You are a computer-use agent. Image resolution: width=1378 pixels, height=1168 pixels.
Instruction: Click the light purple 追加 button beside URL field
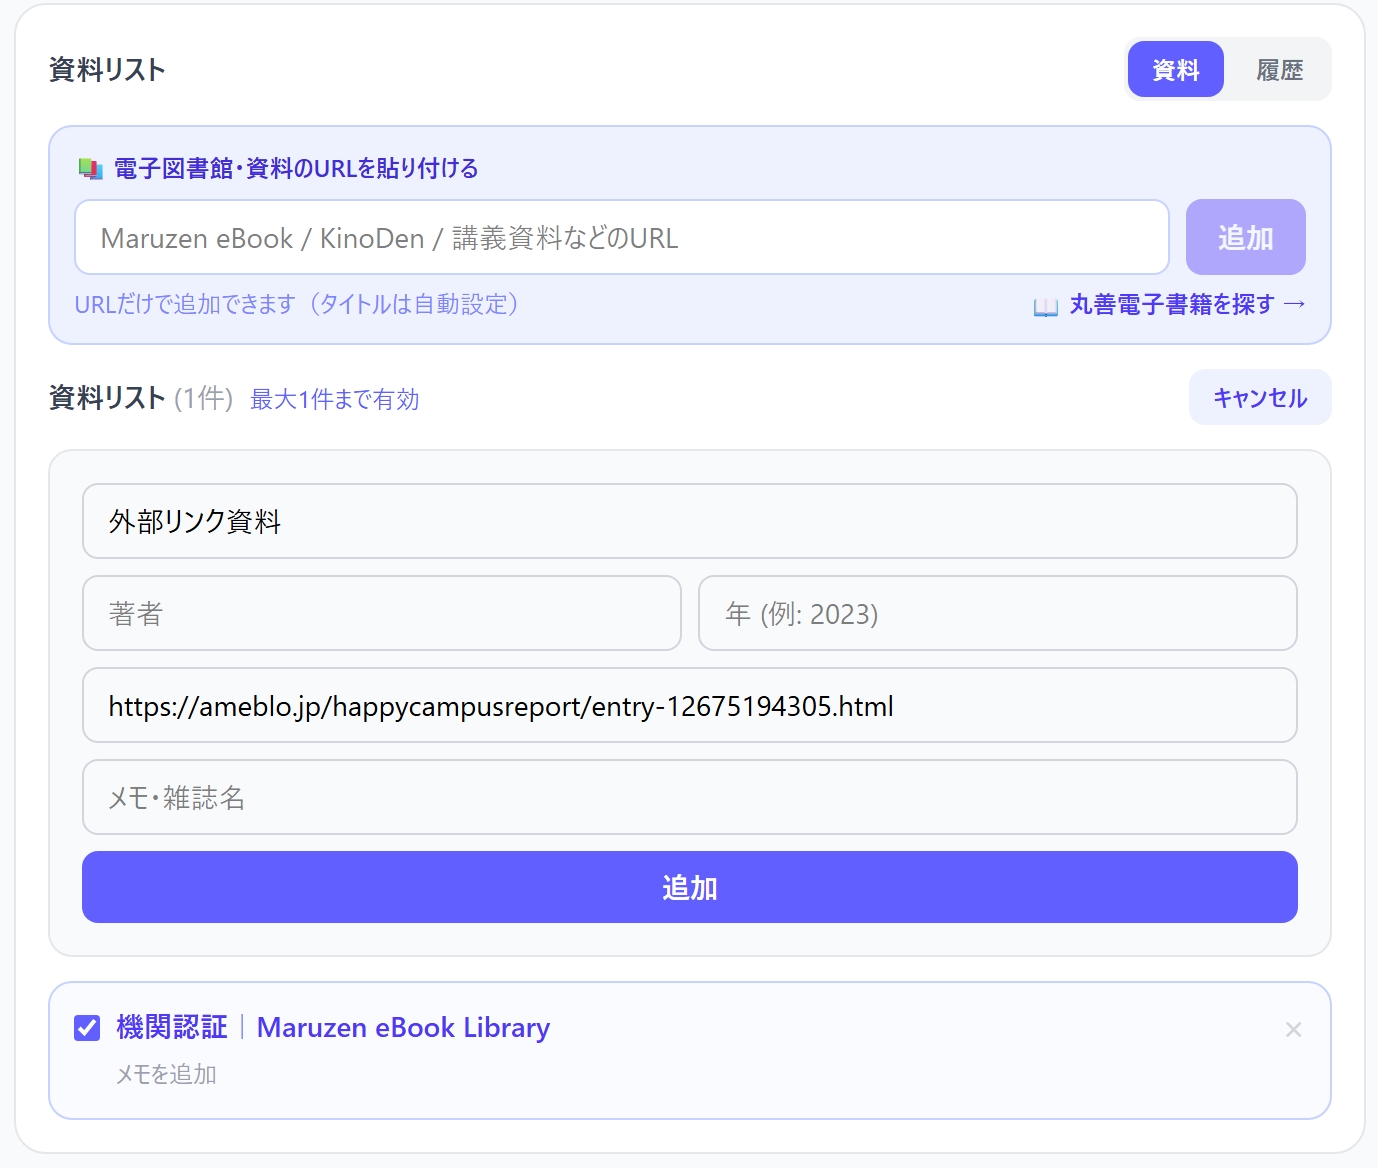coord(1245,237)
